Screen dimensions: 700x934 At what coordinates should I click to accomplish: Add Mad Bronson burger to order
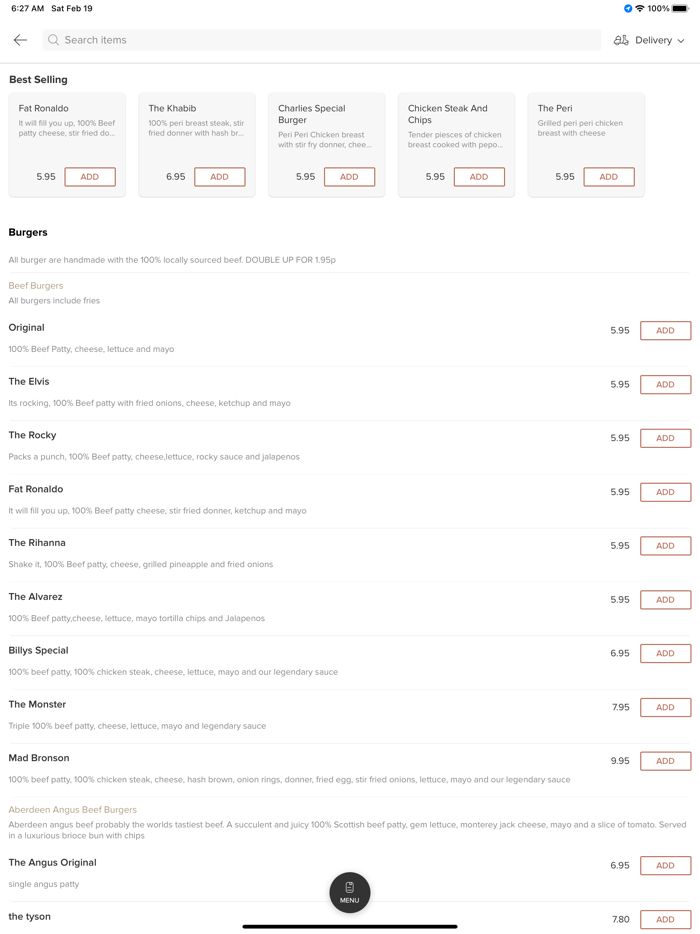665,761
